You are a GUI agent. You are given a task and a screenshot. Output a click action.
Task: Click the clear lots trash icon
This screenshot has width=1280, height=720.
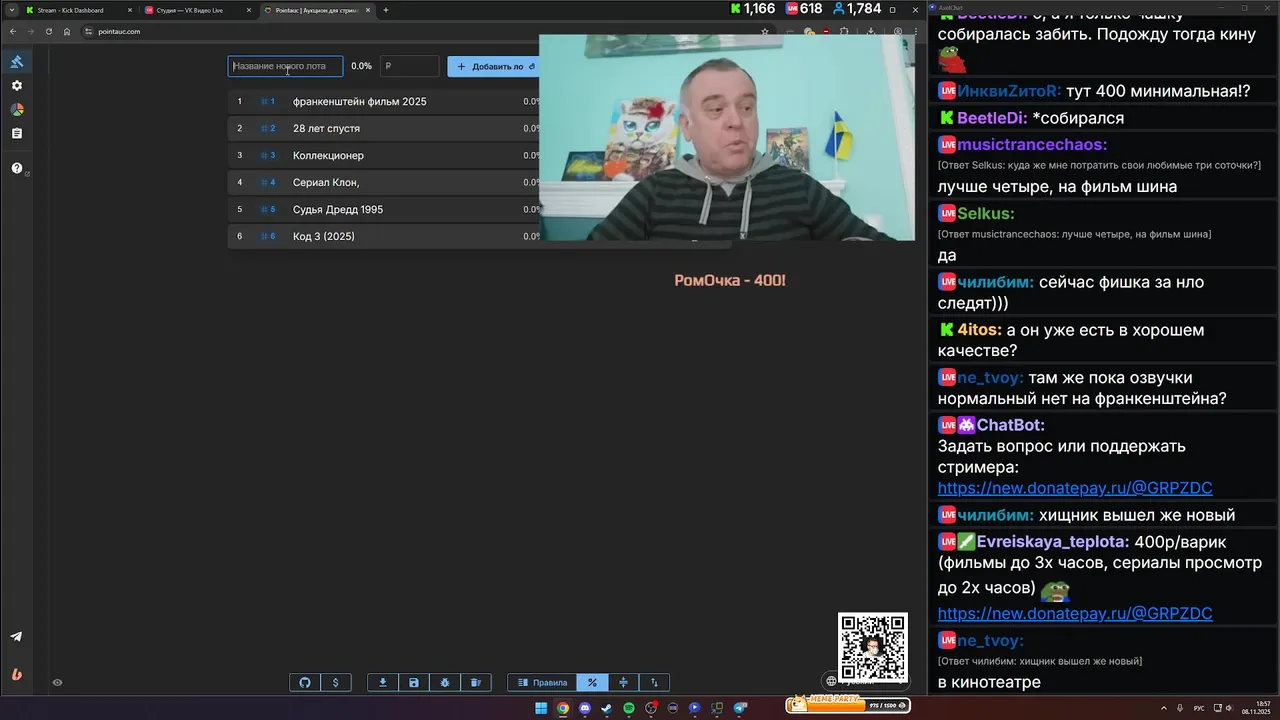[x=476, y=682]
